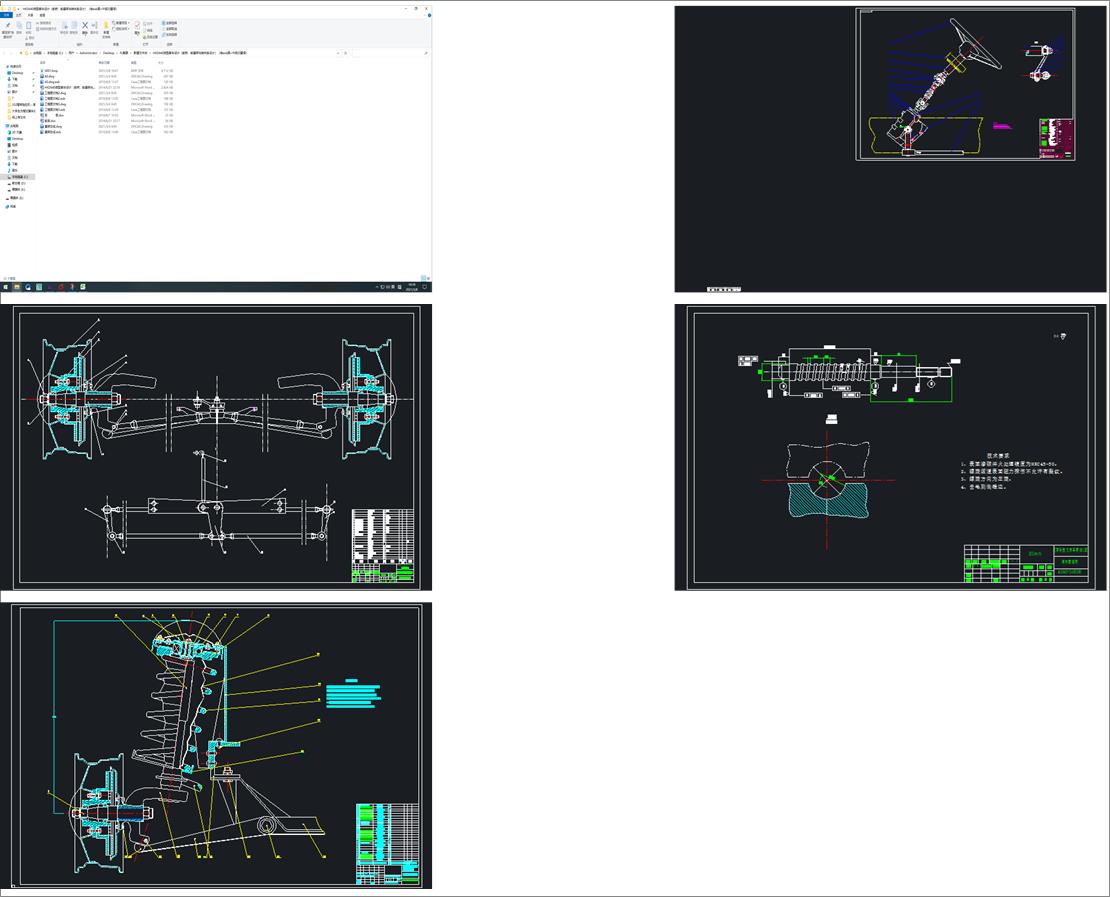Open the red app icon on taskbar
Screen dimensions: 1110x897
pyautogui.click(x=61, y=287)
